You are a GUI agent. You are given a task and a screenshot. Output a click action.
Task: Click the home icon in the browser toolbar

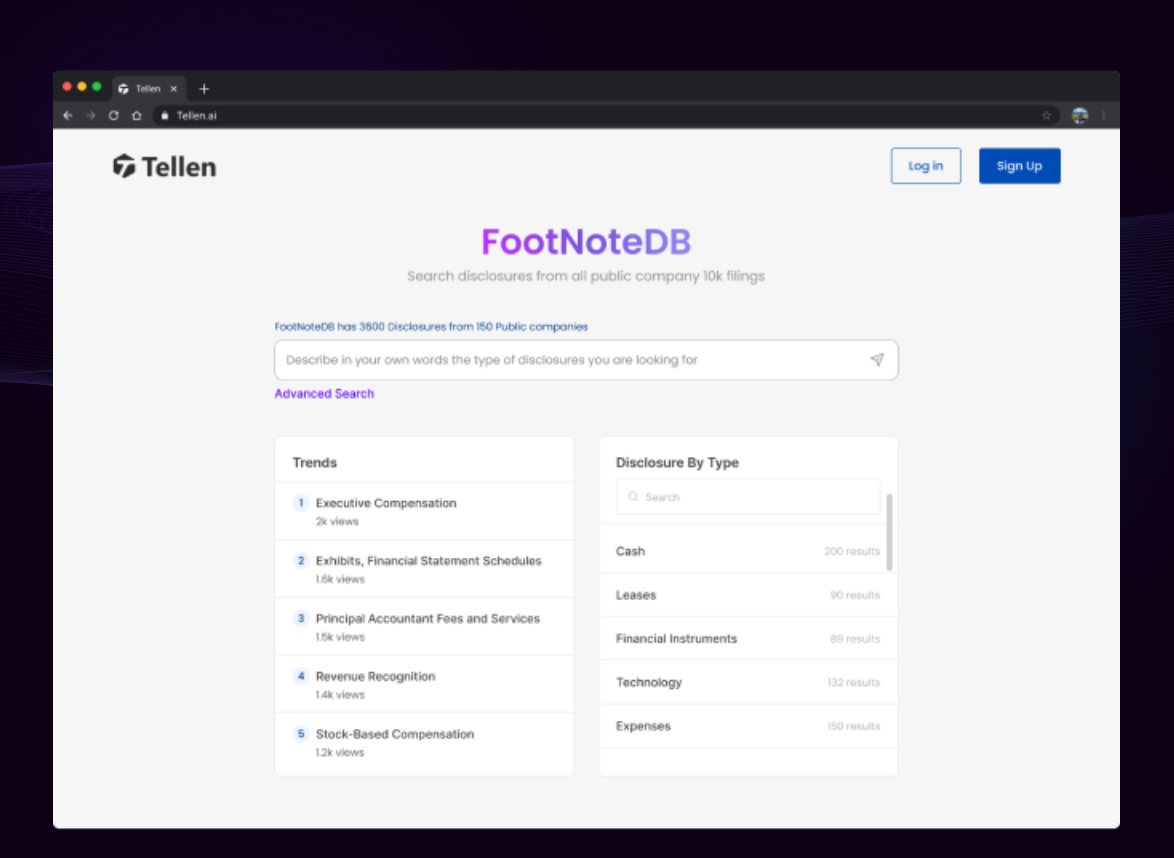coord(136,115)
